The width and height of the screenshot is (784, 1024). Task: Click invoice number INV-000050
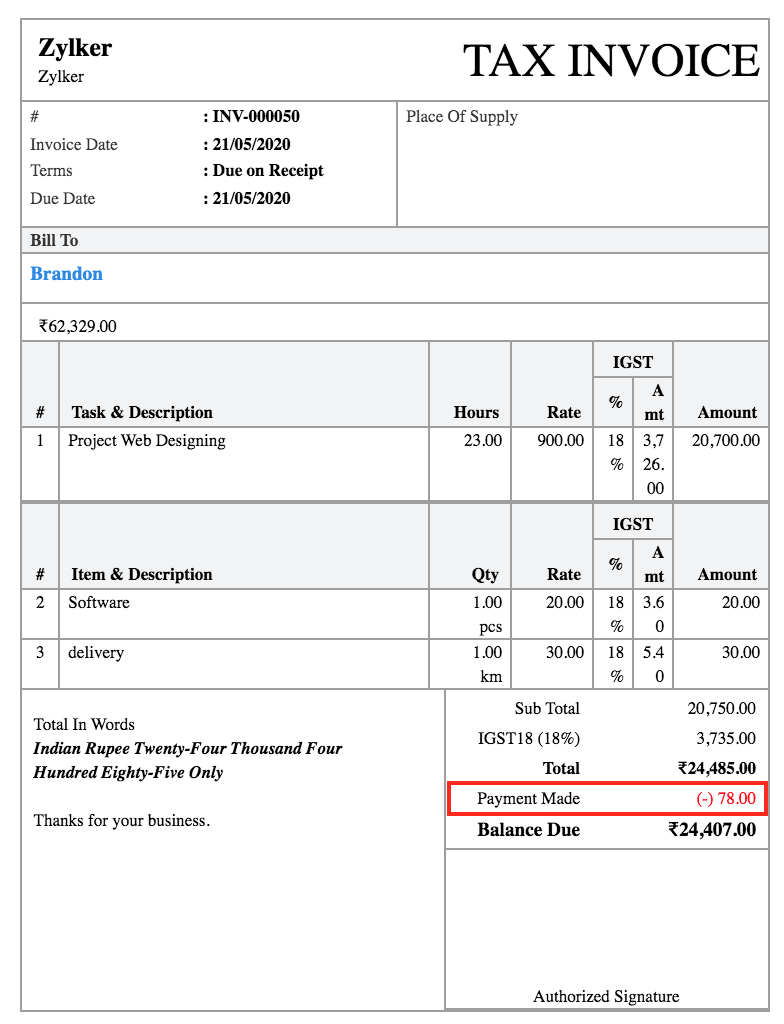pos(255,116)
